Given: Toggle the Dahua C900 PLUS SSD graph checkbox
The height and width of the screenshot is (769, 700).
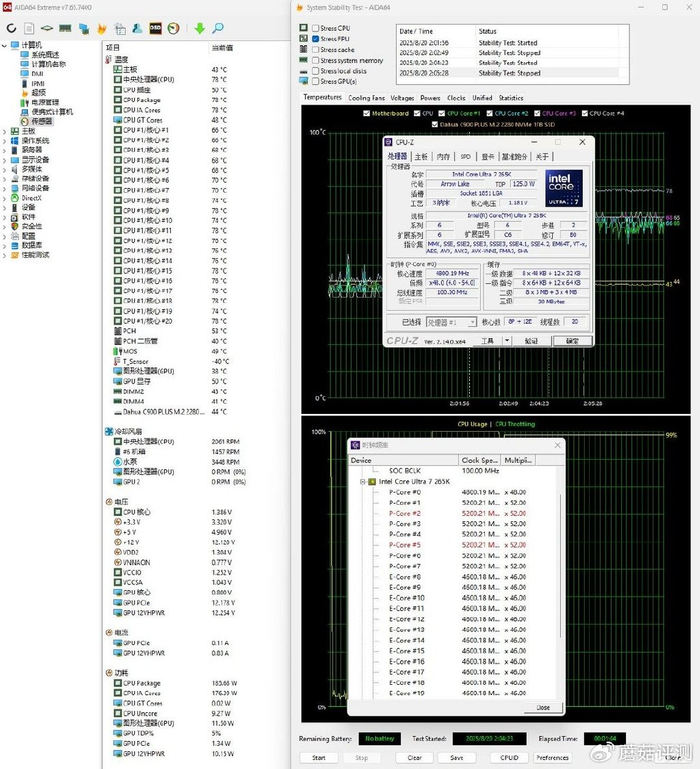Looking at the screenshot, I should click(x=435, y=125).
